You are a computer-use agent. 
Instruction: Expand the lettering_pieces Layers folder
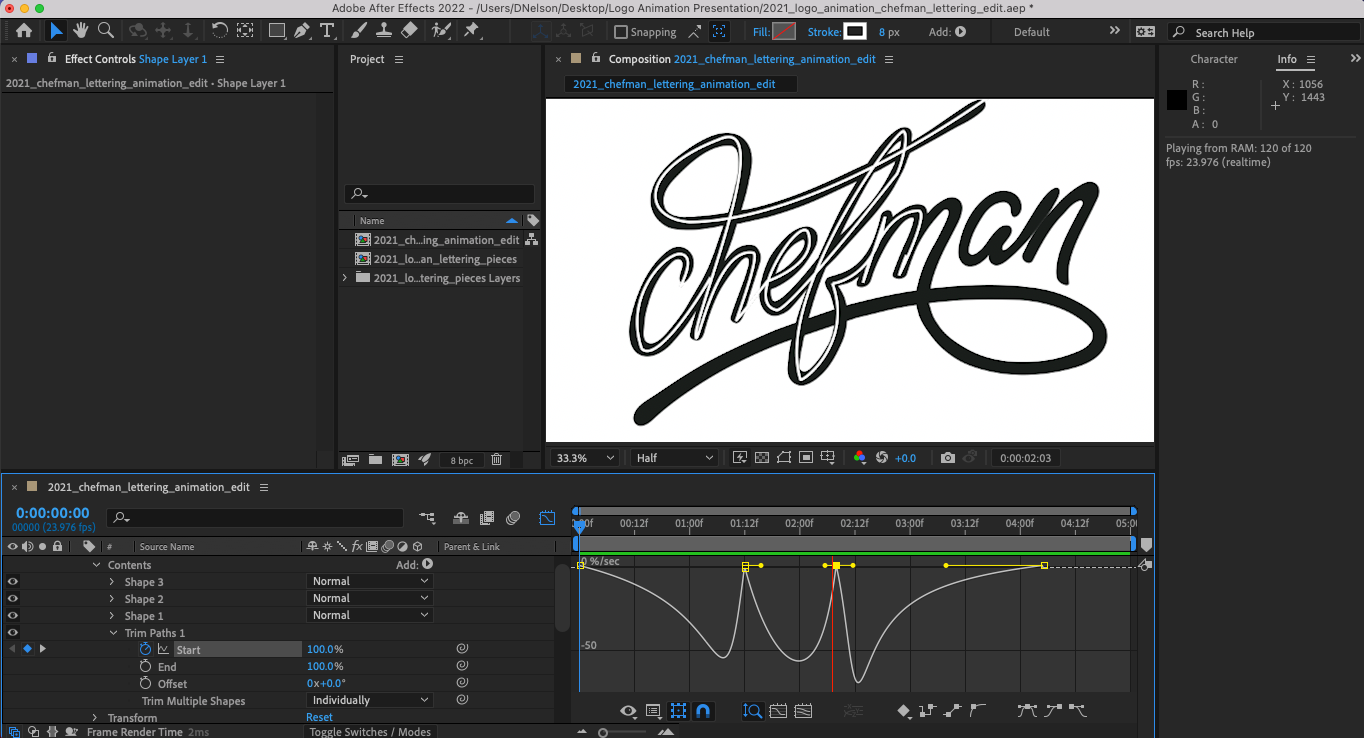coord(345,278)
